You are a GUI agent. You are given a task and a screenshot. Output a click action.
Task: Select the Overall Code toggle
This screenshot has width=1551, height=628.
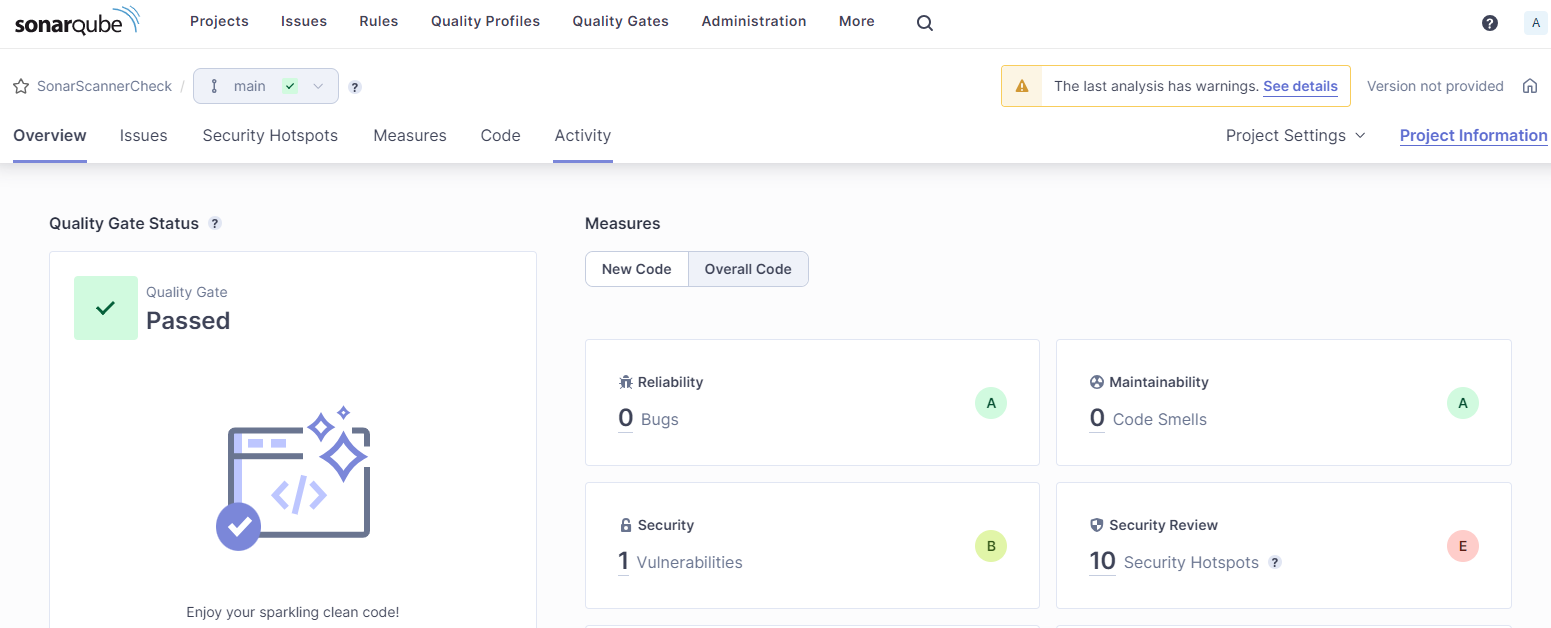click(x=748, y=269)
